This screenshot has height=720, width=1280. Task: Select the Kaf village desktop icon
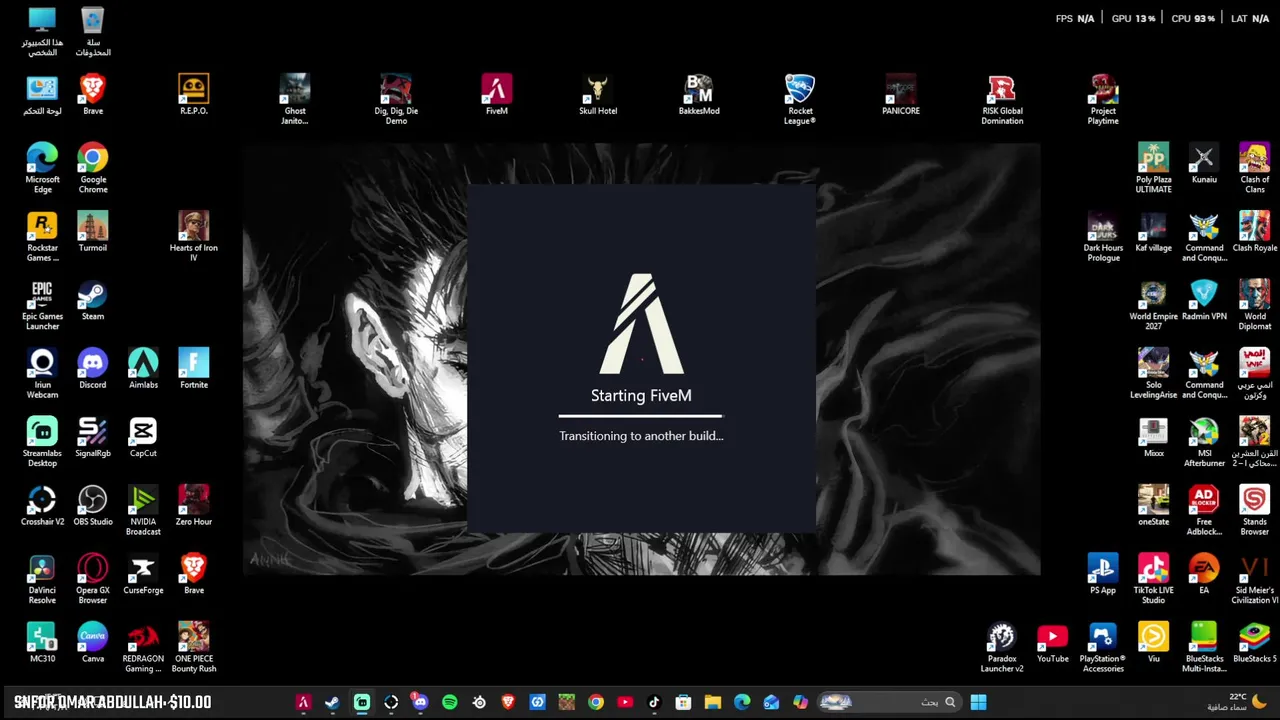1153,232
